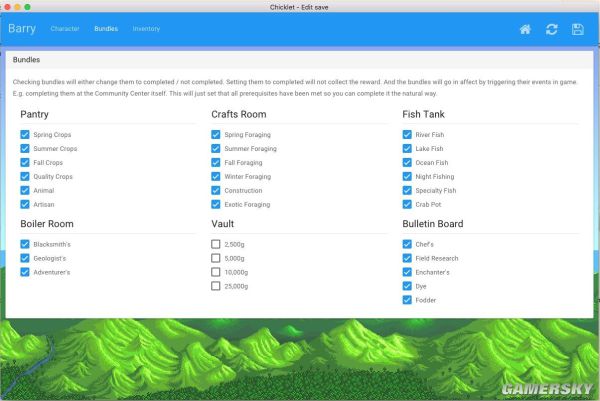Image resolution: width=600 pixels, height=401 pixels.
Task: Toggle the Dye bundle checkbox
Action: click(x=407, y=286)
